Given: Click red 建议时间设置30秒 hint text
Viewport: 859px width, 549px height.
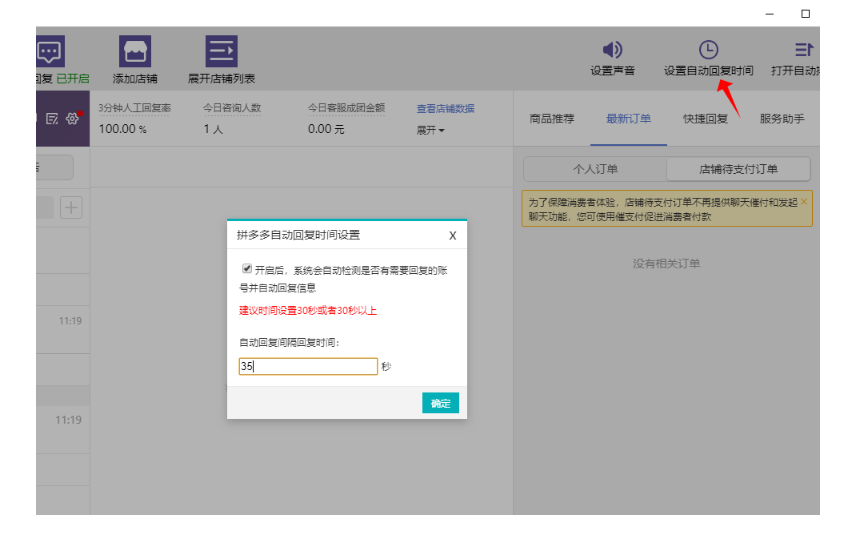Looking at the screenshot, I should (308, 311).
